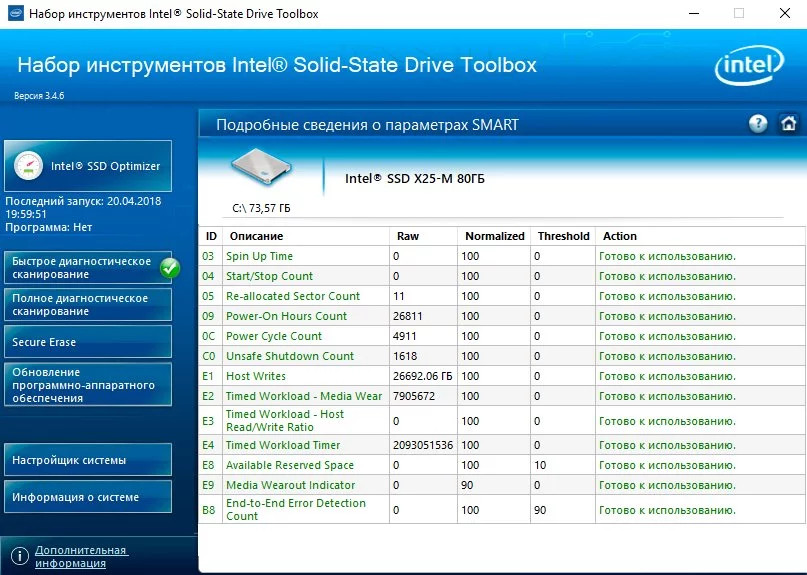The height and width of the screenshot is (575, 807).
Task: Click raw value 26811
Action: 408,316
